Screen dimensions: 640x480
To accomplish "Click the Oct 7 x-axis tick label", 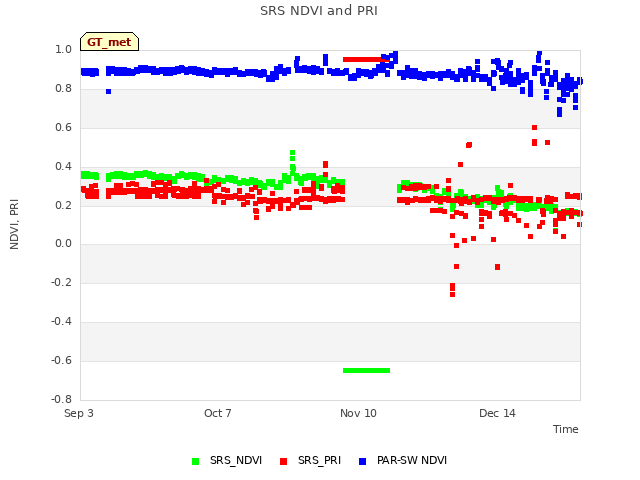I will (218, 413).
